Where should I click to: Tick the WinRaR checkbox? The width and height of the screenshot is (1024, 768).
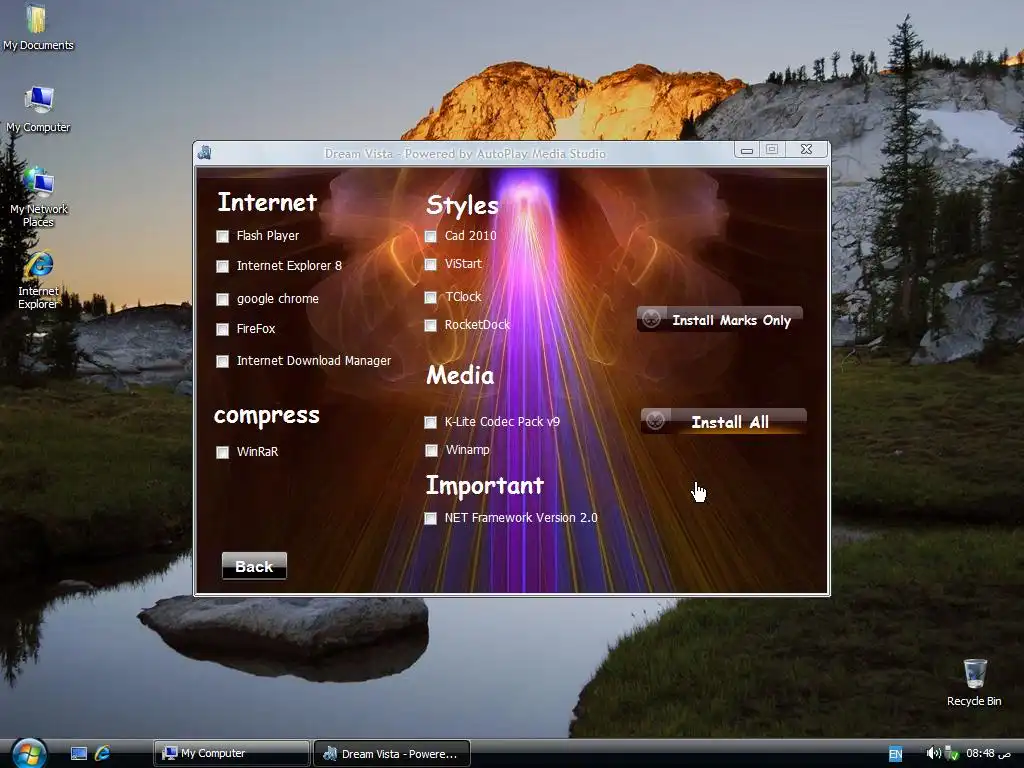coord(223,452)
